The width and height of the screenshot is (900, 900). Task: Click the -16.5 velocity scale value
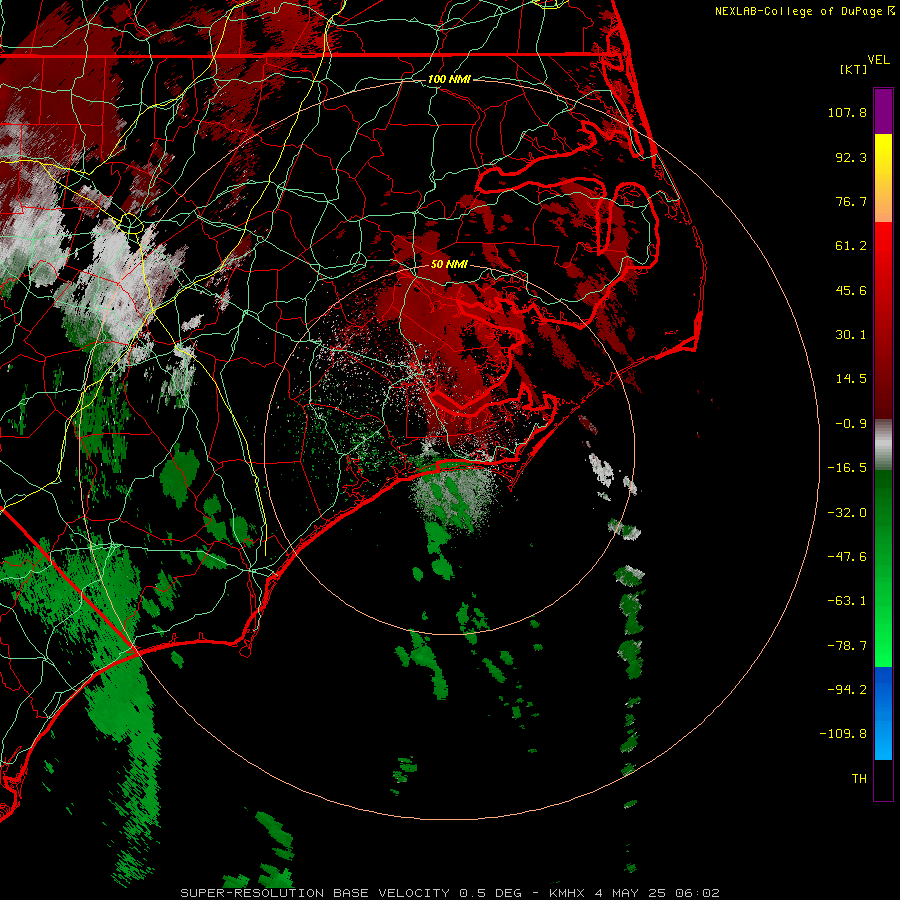847,468
